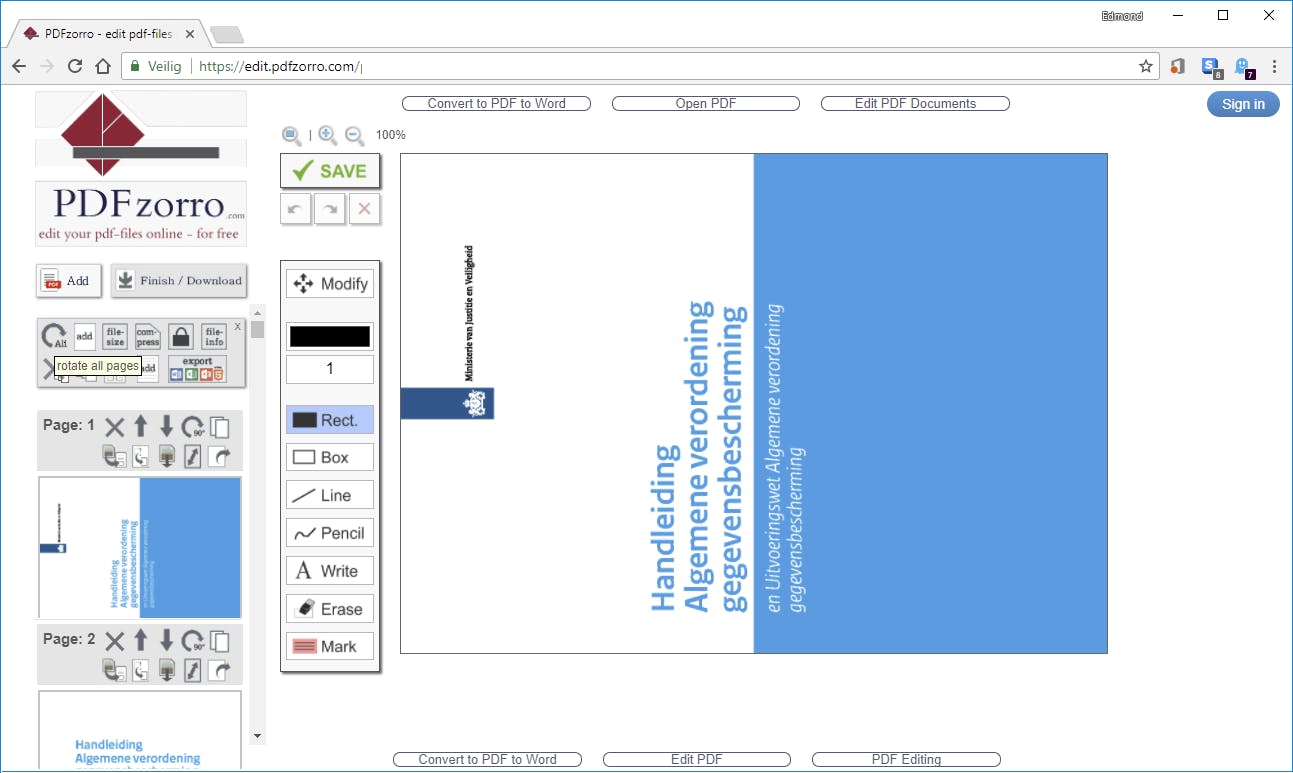Image resolution: width=1293 pixels, height=773 pixels.
Task: Move Page 1 up with the arrow
Action: pos(141,428)
